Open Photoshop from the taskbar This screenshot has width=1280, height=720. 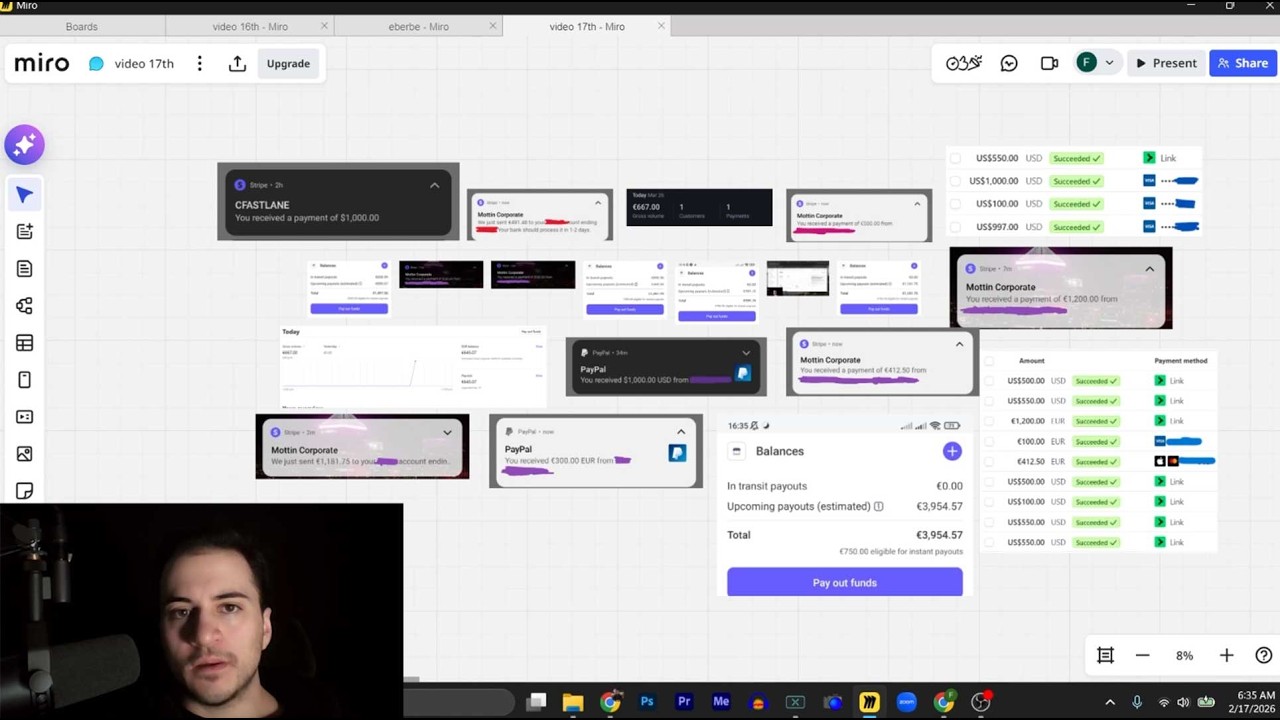[x=647, y=702]
